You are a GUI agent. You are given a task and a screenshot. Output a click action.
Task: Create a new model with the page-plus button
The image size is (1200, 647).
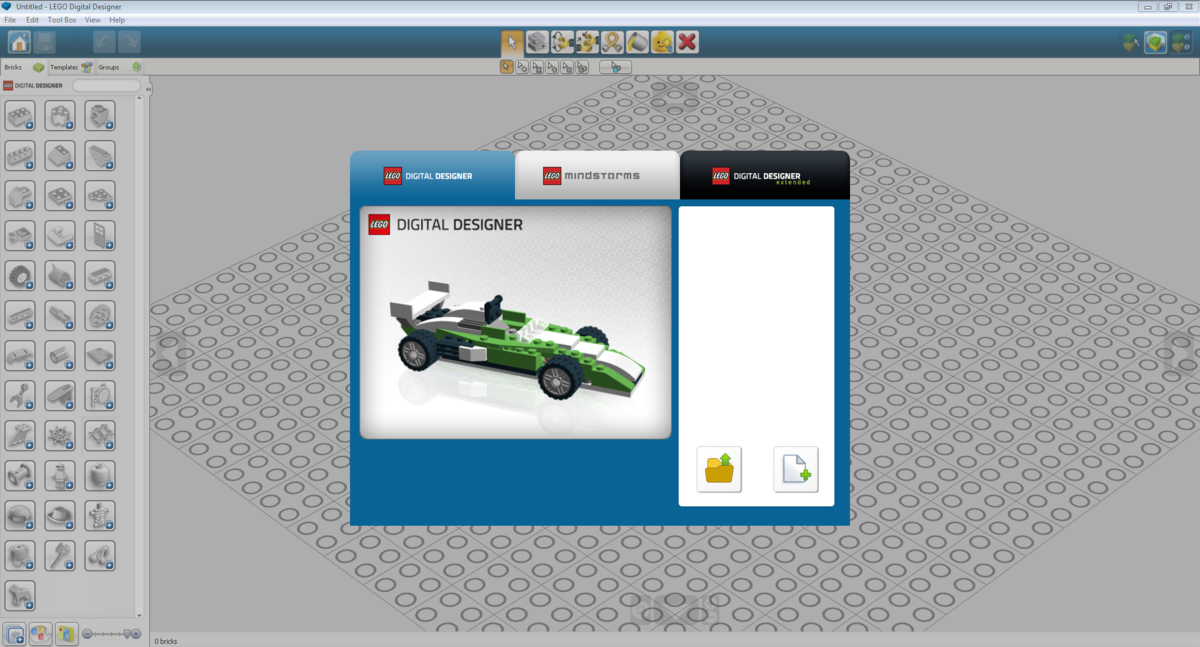point(796,469)
